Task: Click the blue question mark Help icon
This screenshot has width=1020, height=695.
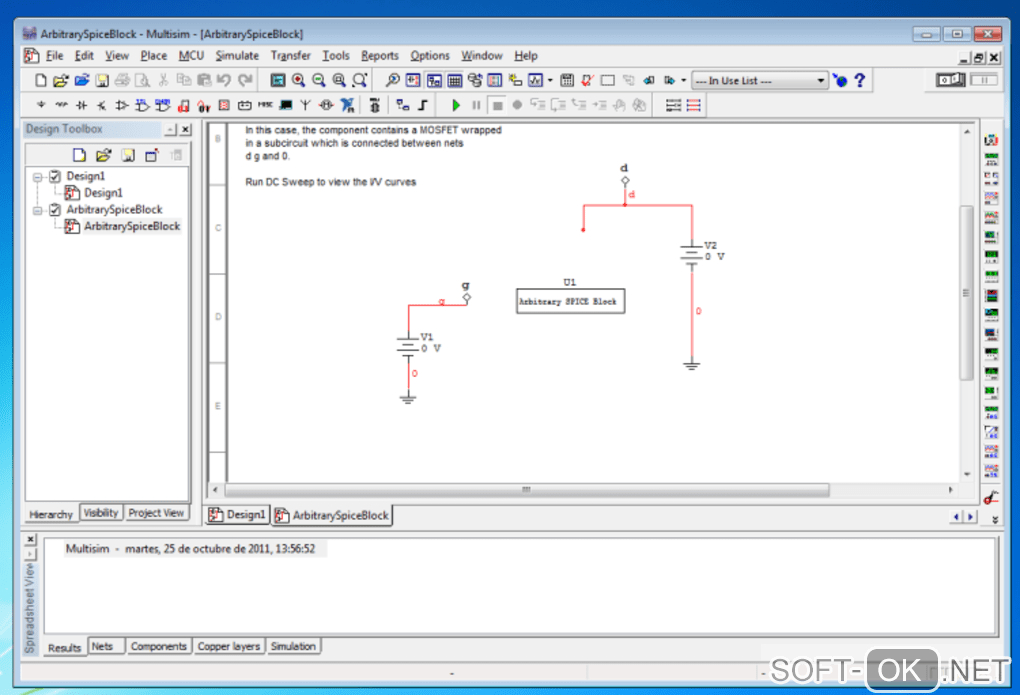Action: [x=860, y=81]
